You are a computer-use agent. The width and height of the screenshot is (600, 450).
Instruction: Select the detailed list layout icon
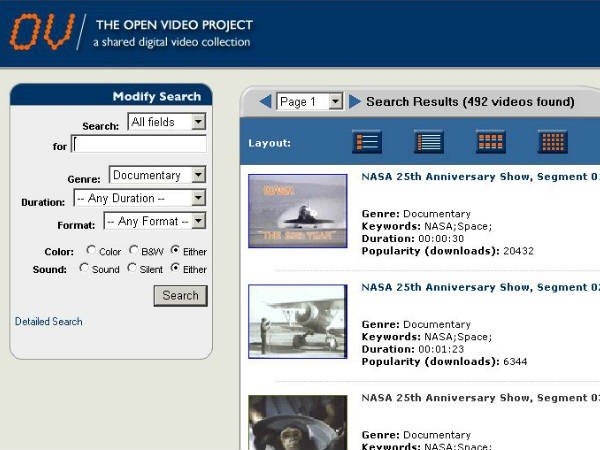(x=367, y=142)
